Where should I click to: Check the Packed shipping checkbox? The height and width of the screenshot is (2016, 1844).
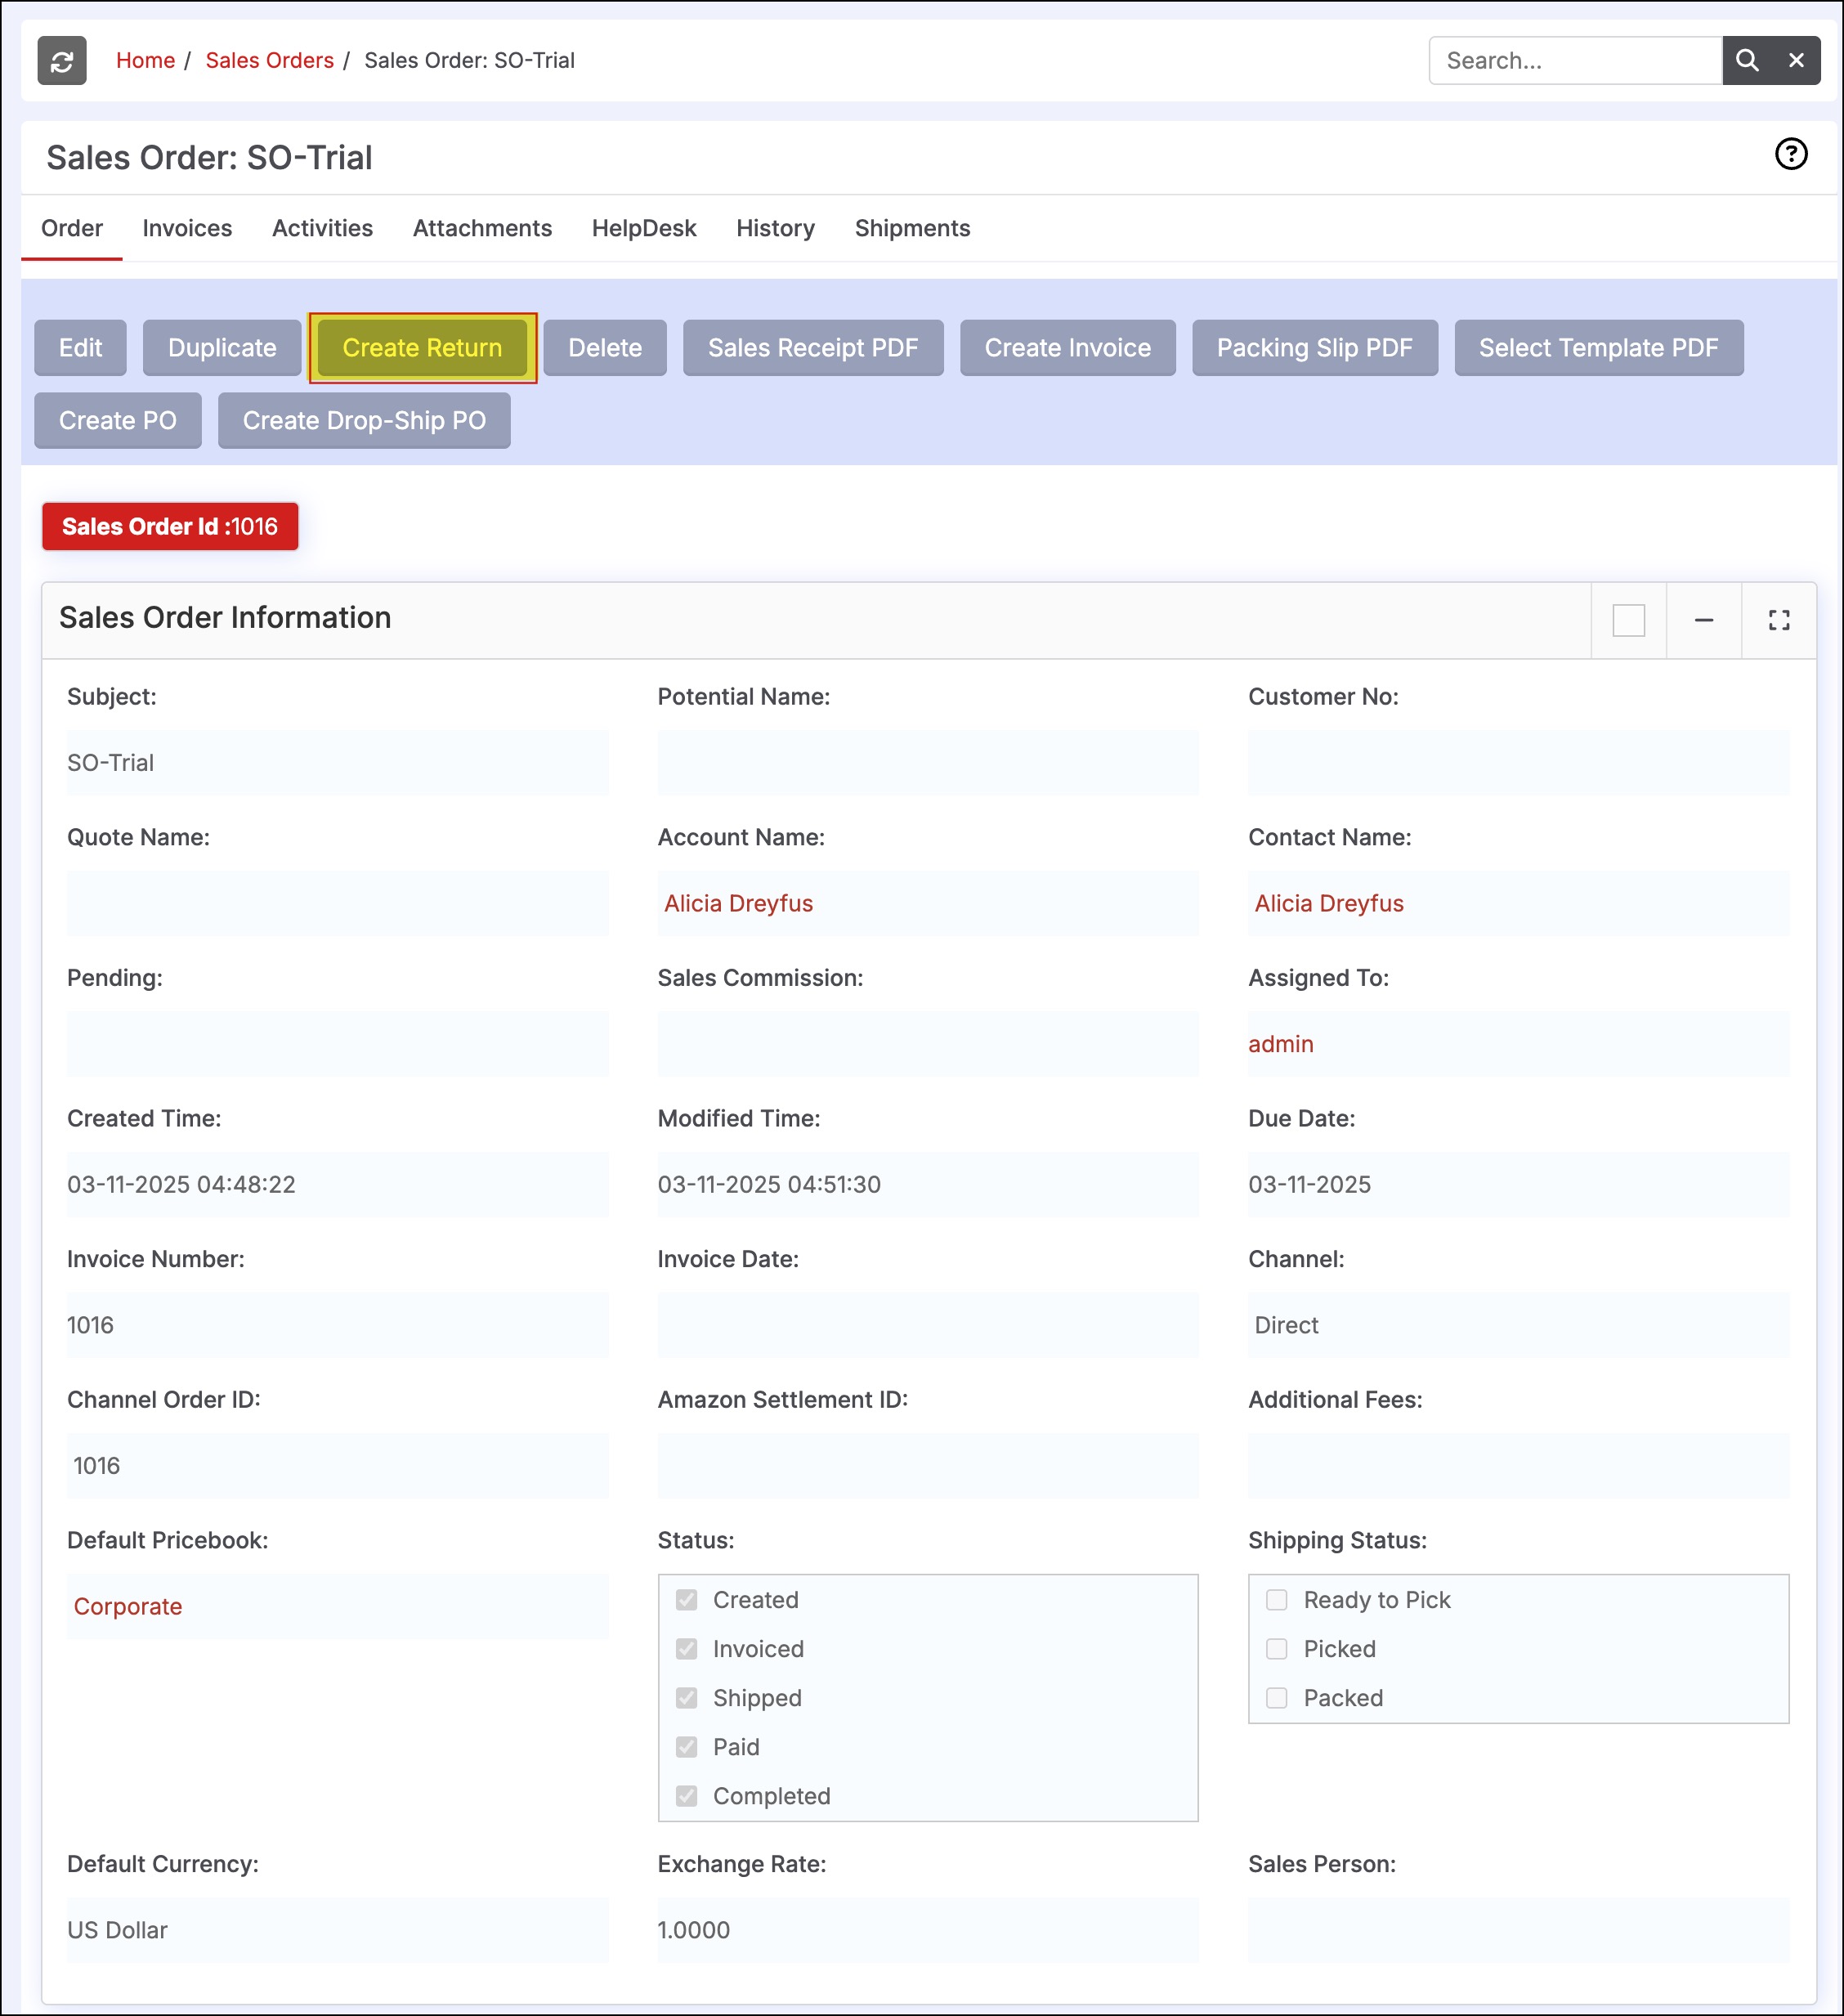(x=1277, y=1698)
